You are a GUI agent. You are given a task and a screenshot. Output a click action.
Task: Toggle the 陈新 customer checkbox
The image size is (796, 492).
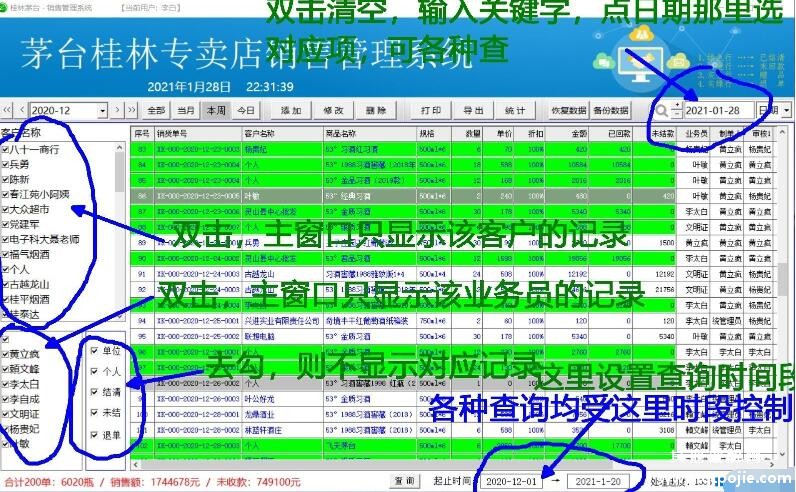(5, 180)
